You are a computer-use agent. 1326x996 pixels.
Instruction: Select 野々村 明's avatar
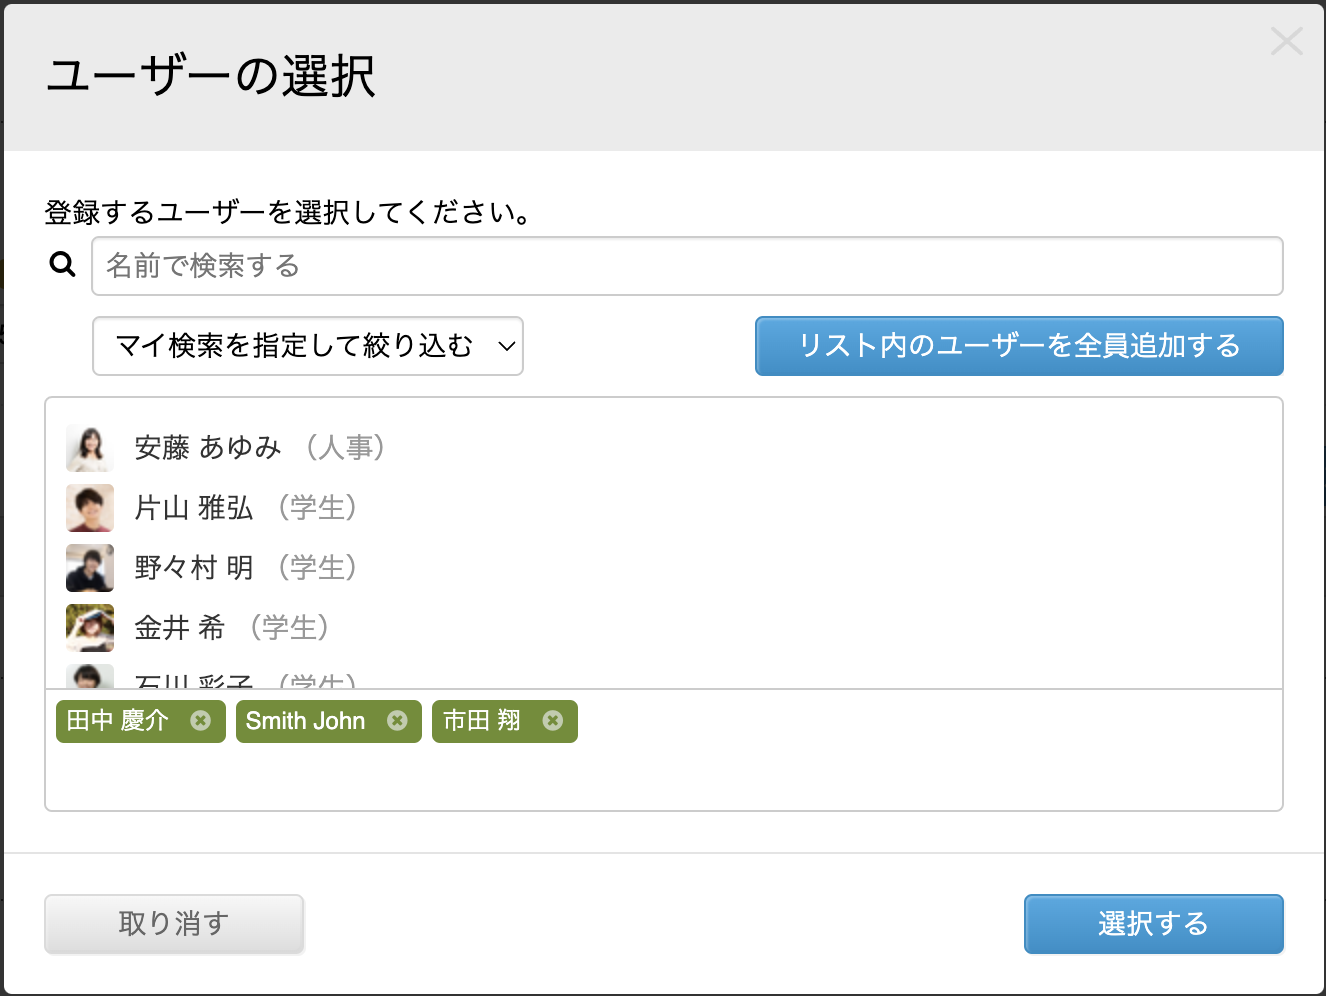pyautogui.click(x=90, y=568)
